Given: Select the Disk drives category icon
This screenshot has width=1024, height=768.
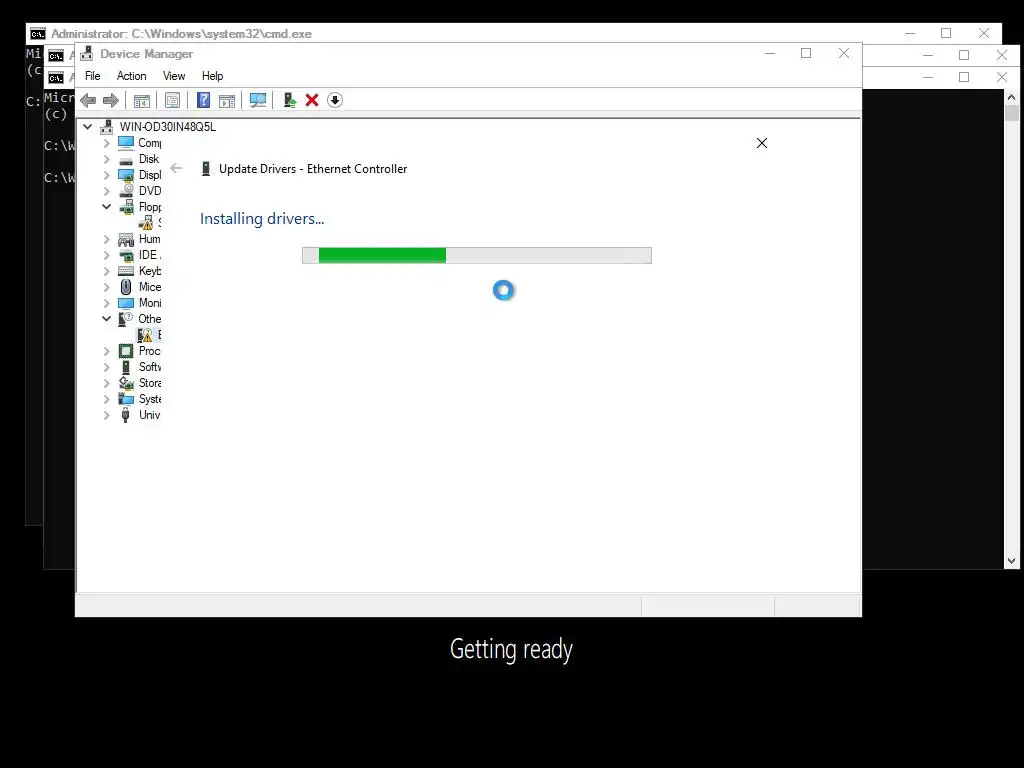Looking at the screenshot, I should pos(126,159).
